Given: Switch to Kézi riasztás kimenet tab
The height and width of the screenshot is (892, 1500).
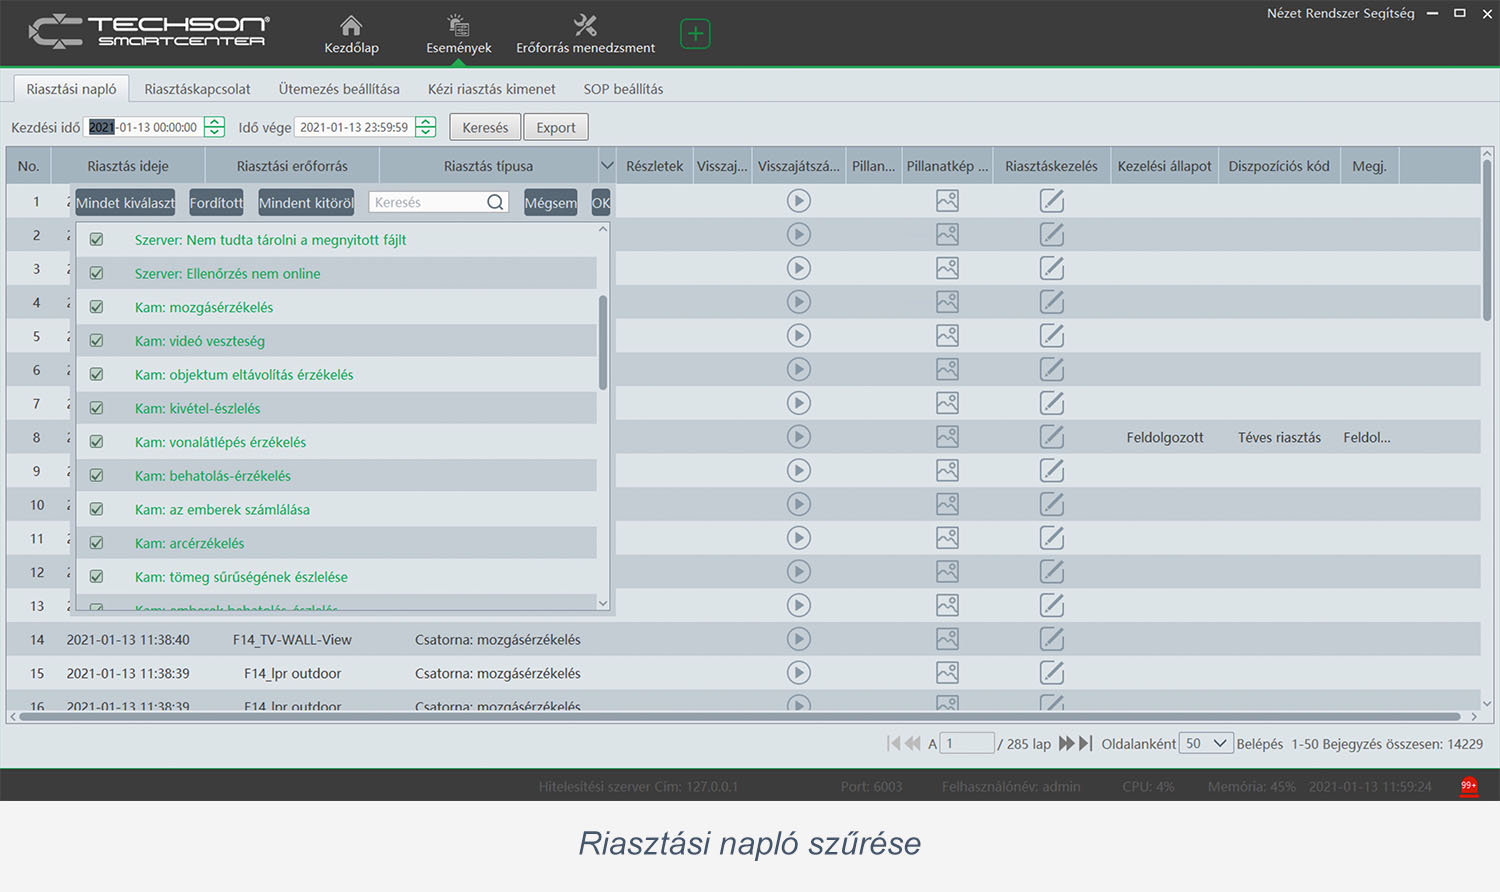Looking at the screenshot, I should [491, 88].
